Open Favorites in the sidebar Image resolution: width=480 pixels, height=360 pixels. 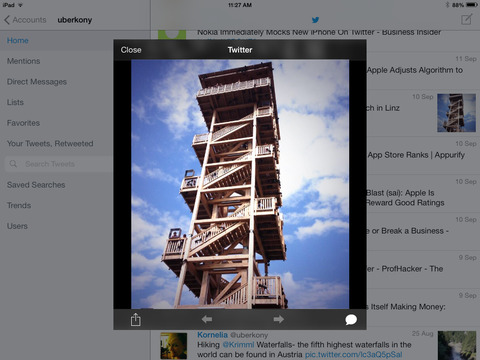pos(23,123)
